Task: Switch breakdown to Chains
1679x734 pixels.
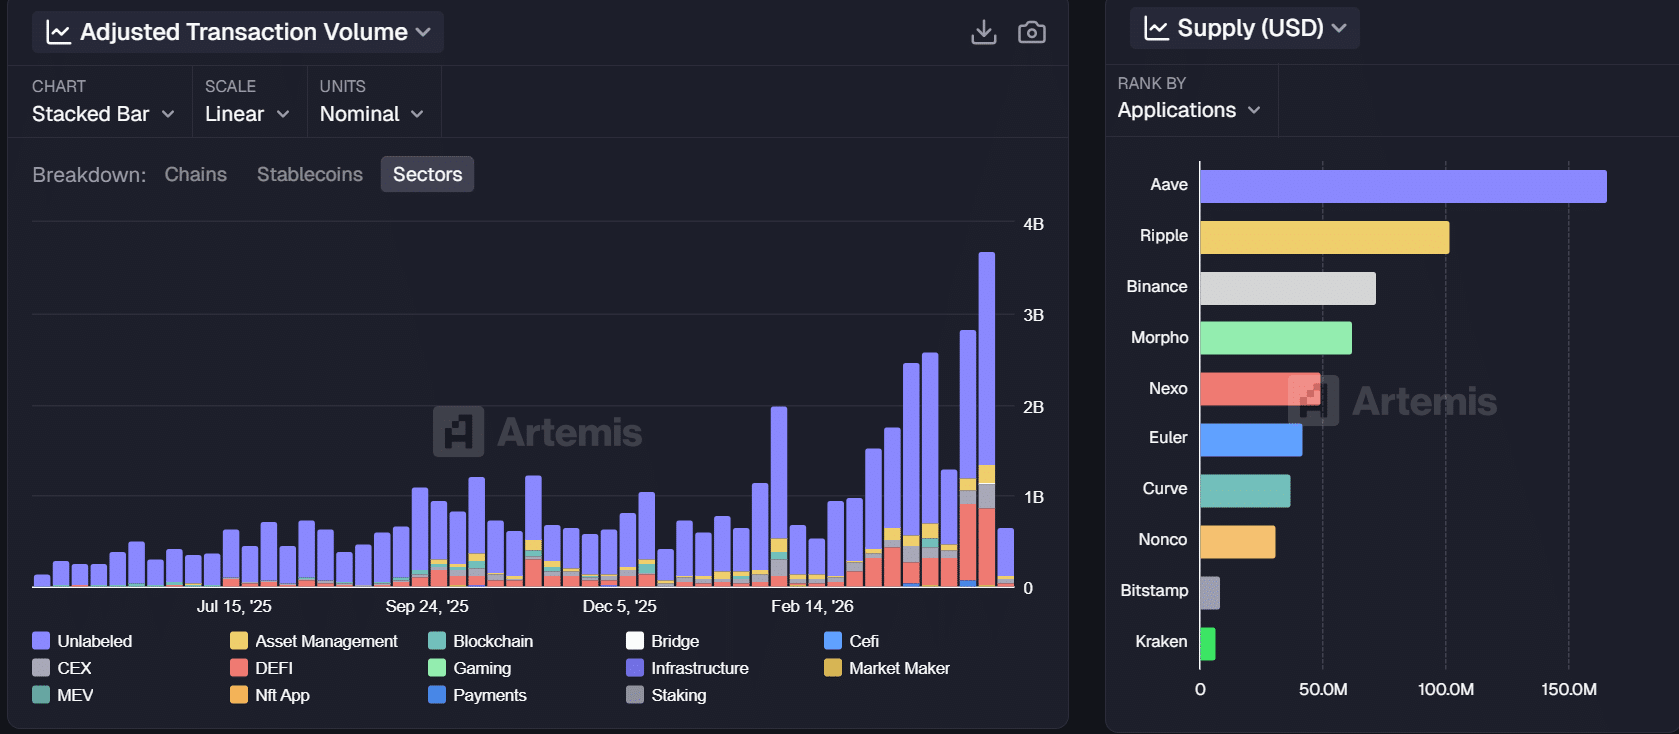Action: click(x=196, y=174)
